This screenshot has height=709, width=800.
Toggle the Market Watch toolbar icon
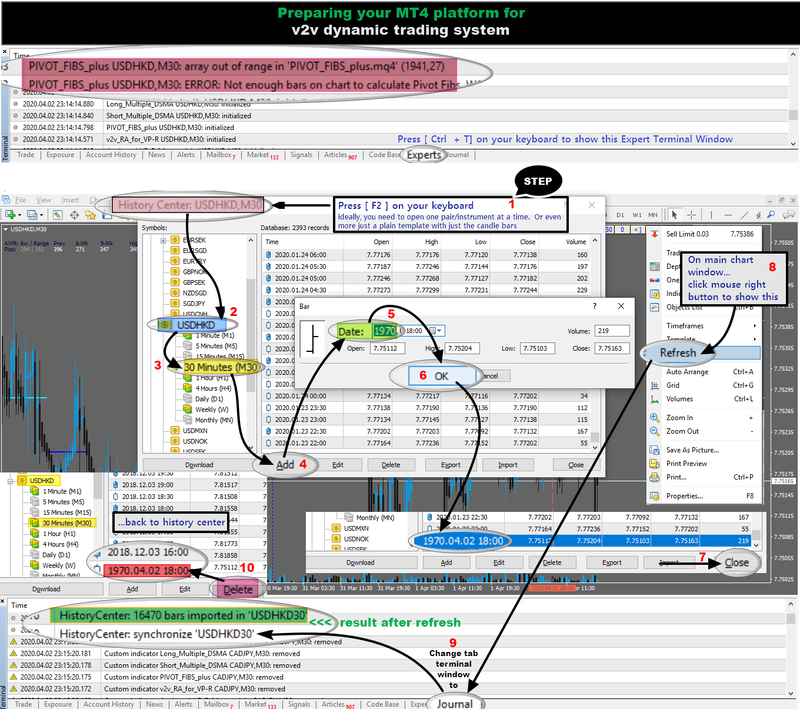click(x=57, y=215)
